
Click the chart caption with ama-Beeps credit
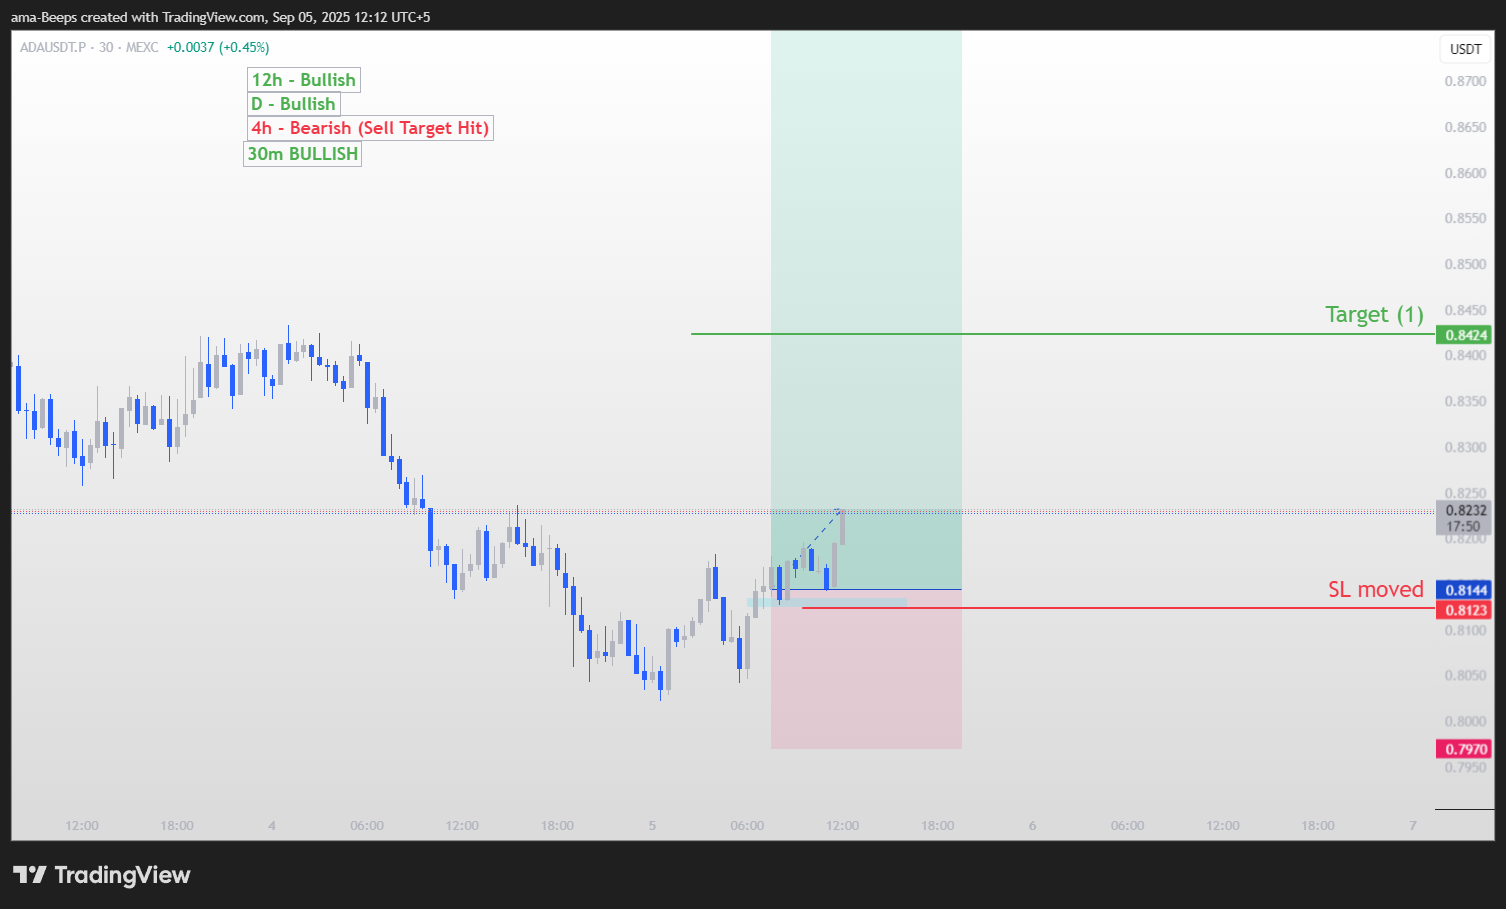click(221, 17)
